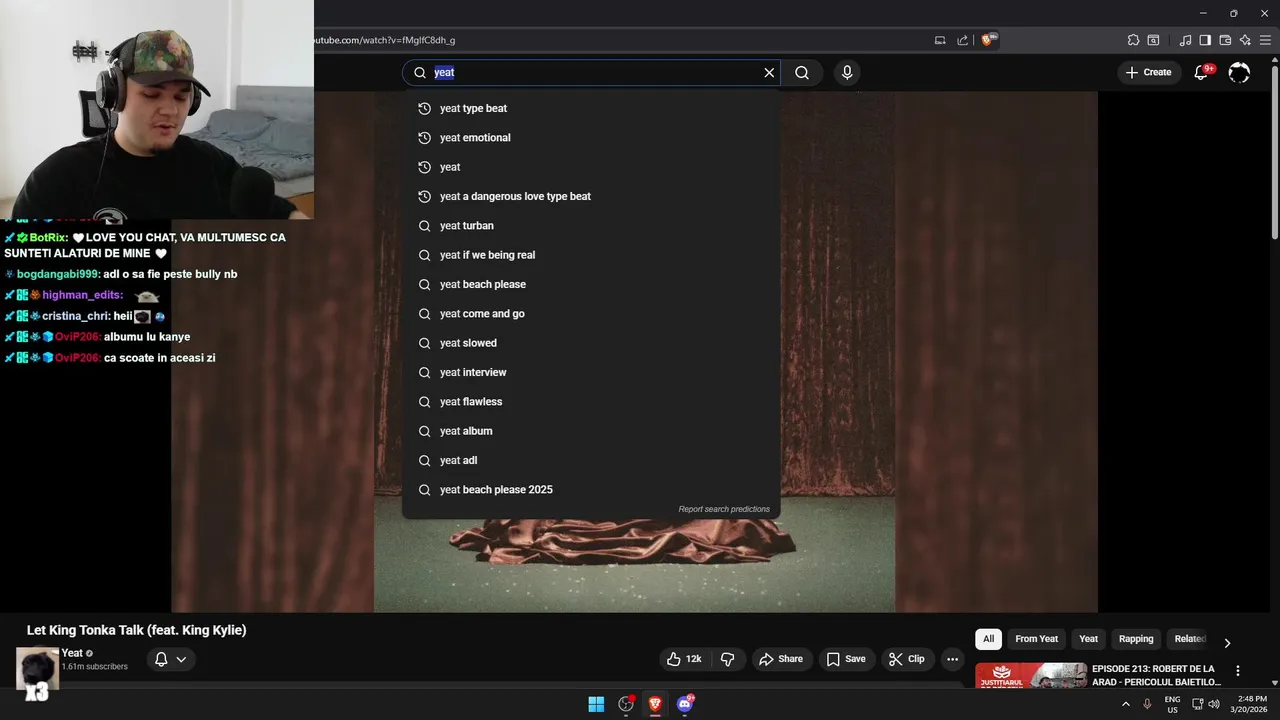Open Discord from the taskbar

click(685, 704)
